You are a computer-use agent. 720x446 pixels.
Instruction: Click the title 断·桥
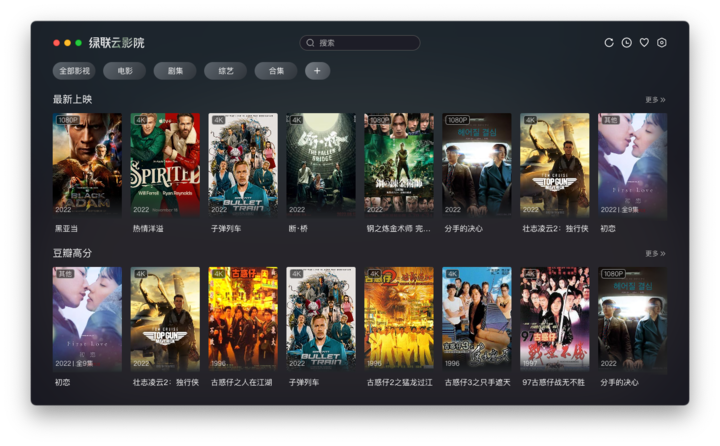[x=298, y=229]
